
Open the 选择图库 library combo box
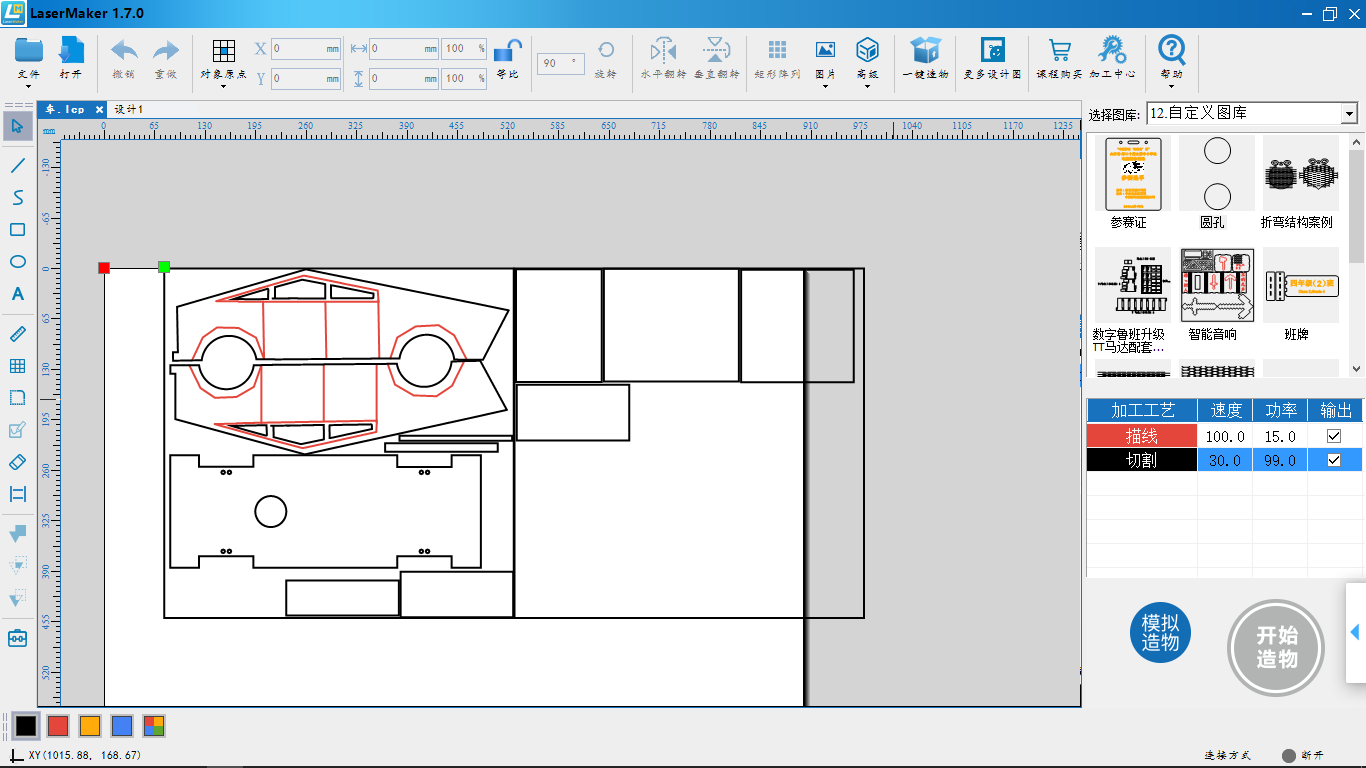click(x=1252, y=113)
